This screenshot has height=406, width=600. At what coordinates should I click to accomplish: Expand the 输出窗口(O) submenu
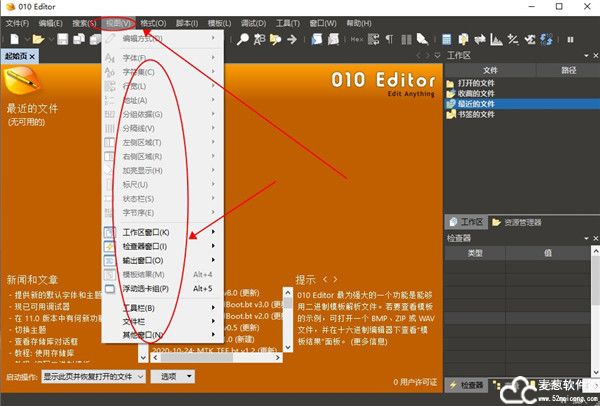click(163, 261)
